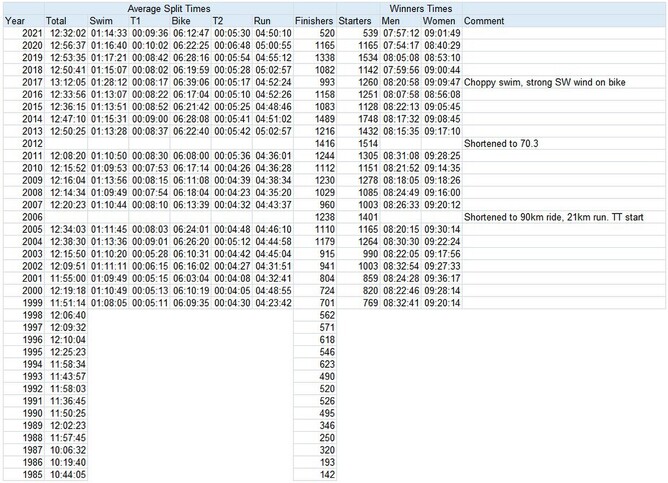The image size is (668, 483).
Task: Click the 'Finishers' column header
Action: pos(314,20)
